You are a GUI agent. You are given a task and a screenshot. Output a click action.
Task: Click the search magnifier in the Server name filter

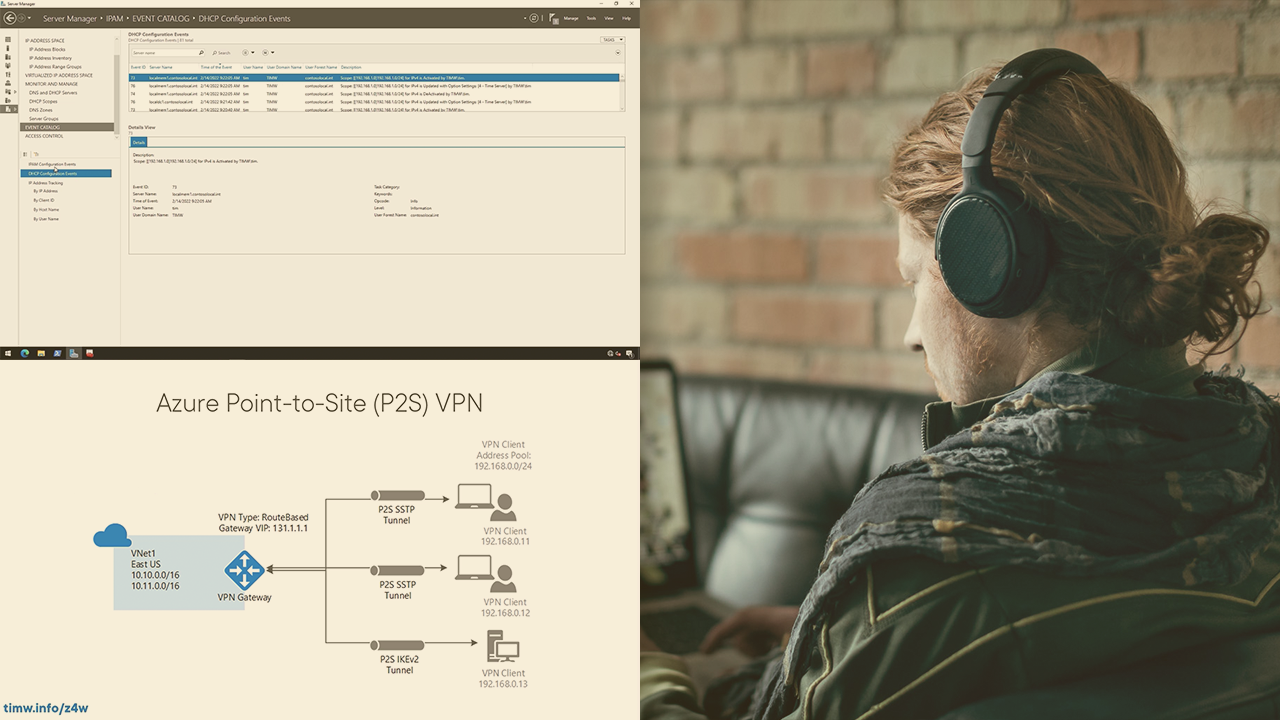click(201, 52)
